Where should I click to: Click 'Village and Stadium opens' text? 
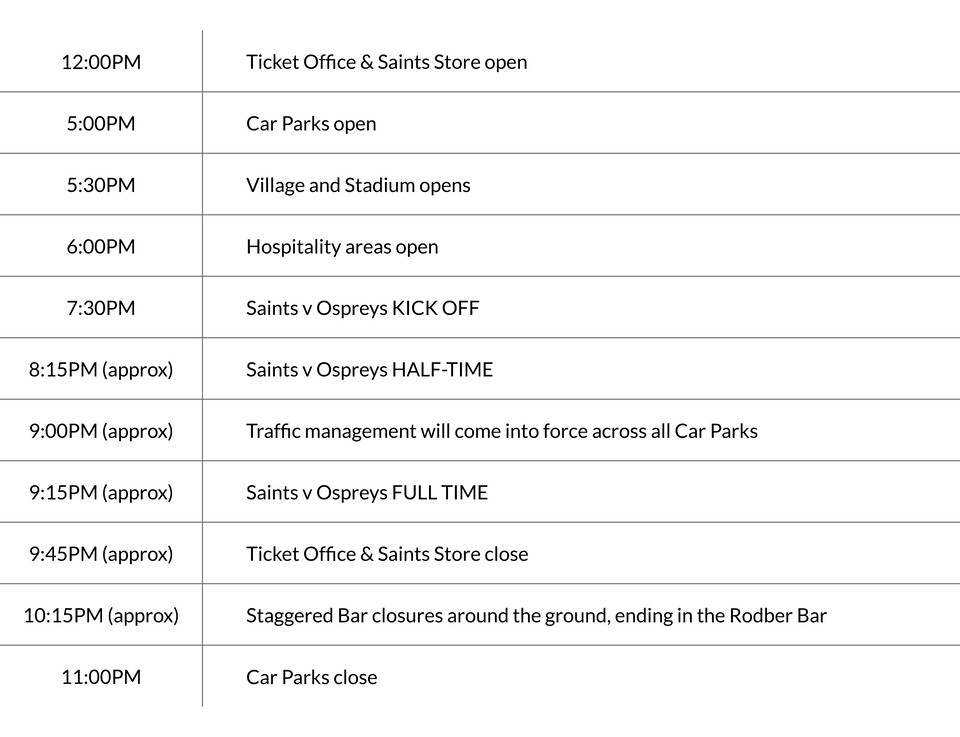coord(358,185)
